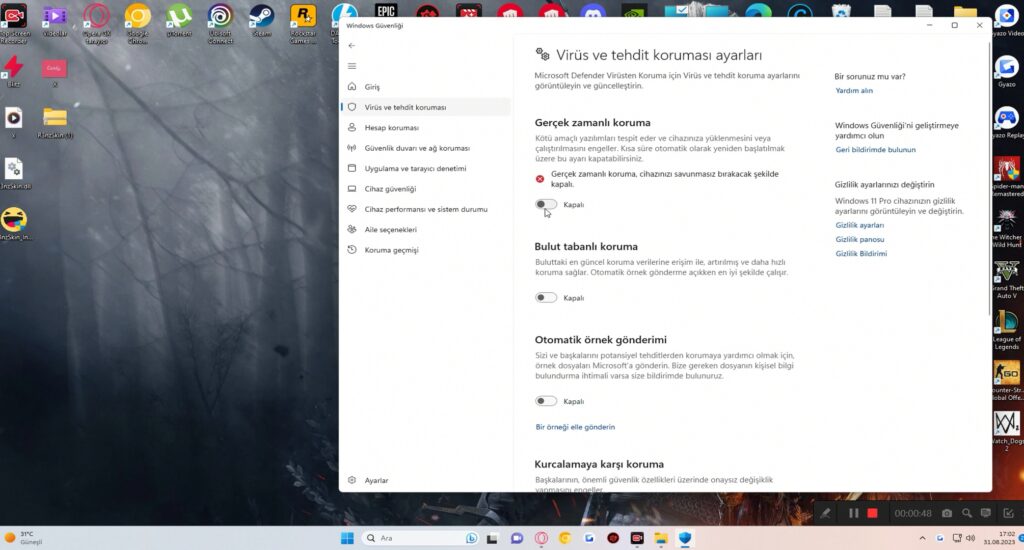Screen dimensions: 1024x550
Task: Select Virüs ve tehdit koruması menu item
Action: pos(424,107)
